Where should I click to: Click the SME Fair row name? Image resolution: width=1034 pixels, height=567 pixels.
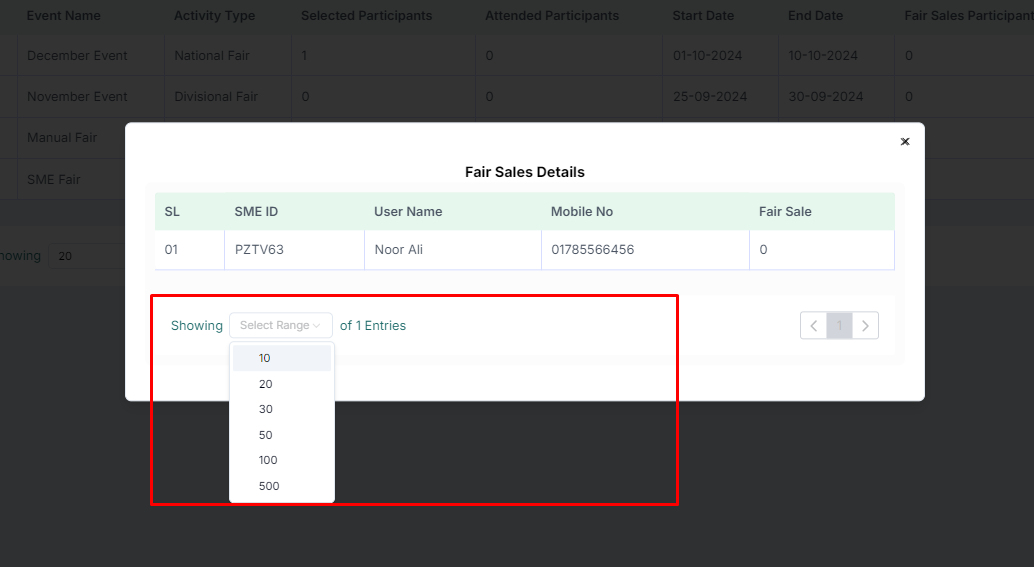click(x=53, y=179)
